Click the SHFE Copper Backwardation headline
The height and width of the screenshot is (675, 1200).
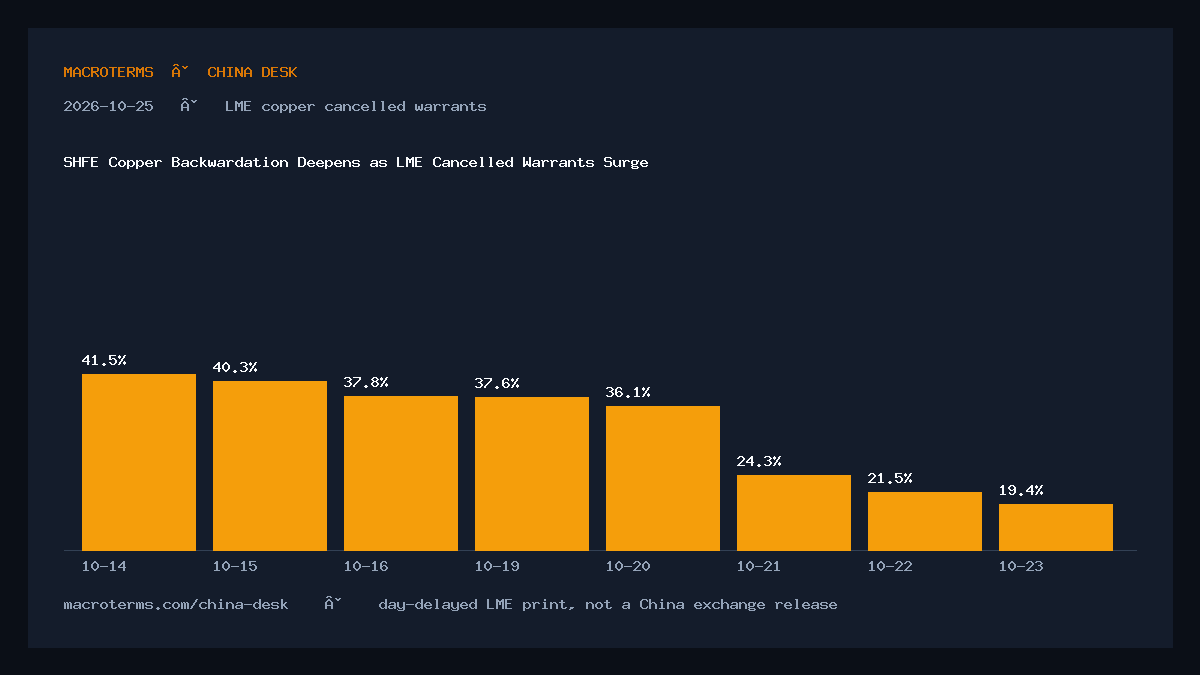coord(355,162)
